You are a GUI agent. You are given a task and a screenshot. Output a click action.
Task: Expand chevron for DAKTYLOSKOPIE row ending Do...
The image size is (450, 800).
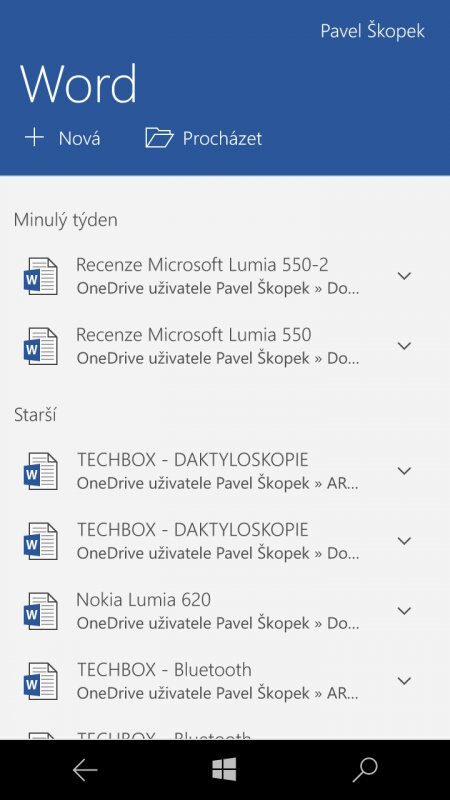pyautogui.click(x=404, y=541)
